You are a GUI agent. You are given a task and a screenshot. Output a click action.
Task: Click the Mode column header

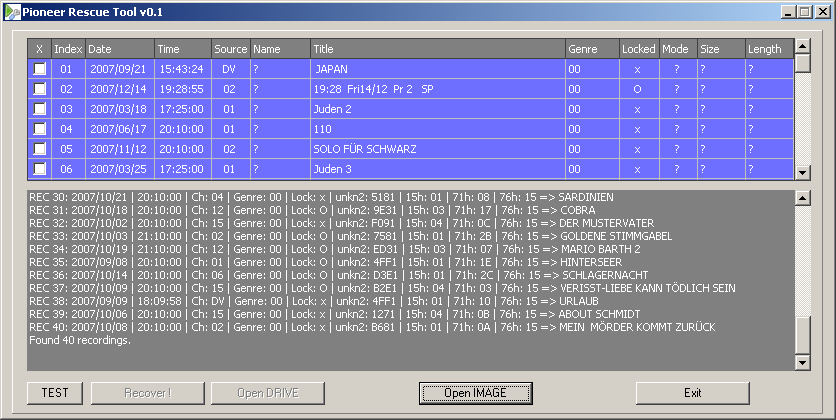(678, 49)
